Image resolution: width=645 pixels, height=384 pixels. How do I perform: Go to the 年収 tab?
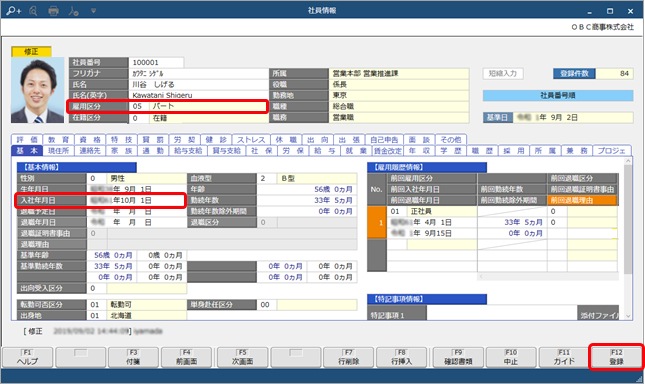coord(419,151)
